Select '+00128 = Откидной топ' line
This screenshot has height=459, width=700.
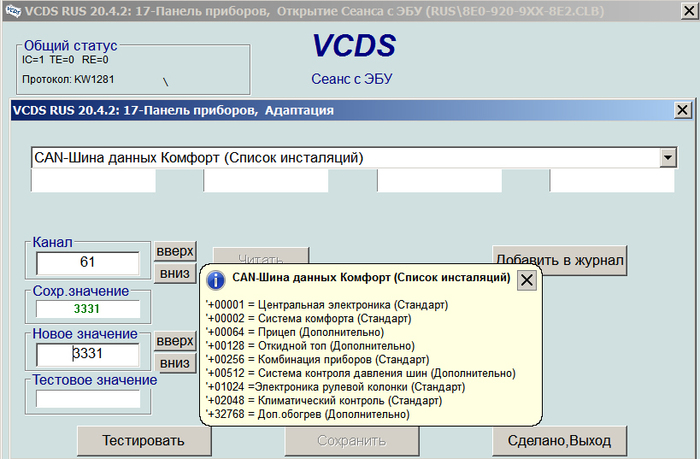[x=310, y=346]
